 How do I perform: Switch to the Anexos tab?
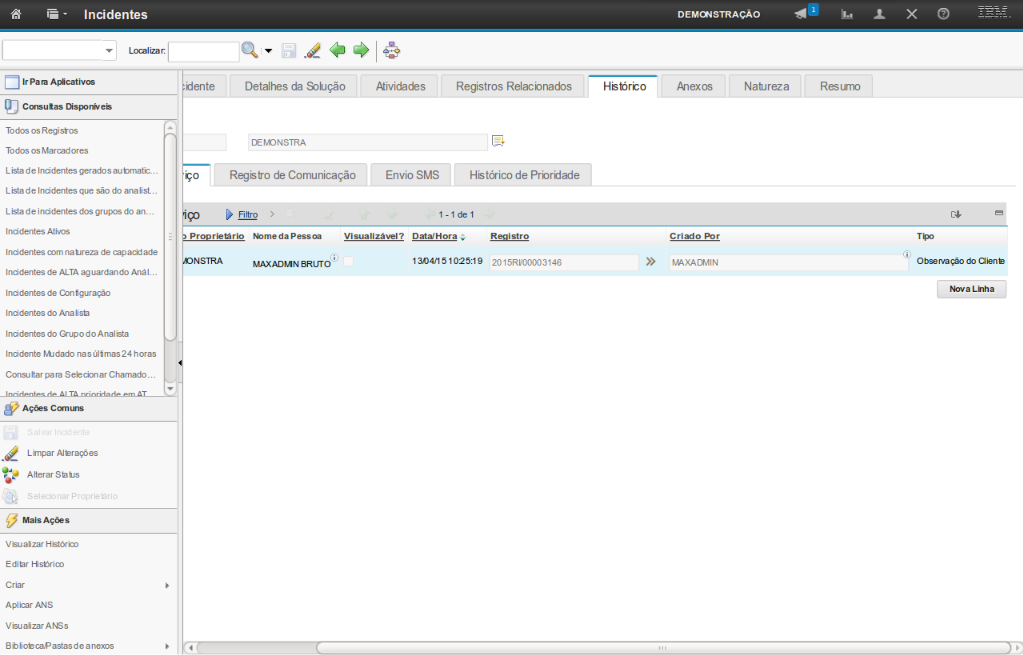point(694,86)
